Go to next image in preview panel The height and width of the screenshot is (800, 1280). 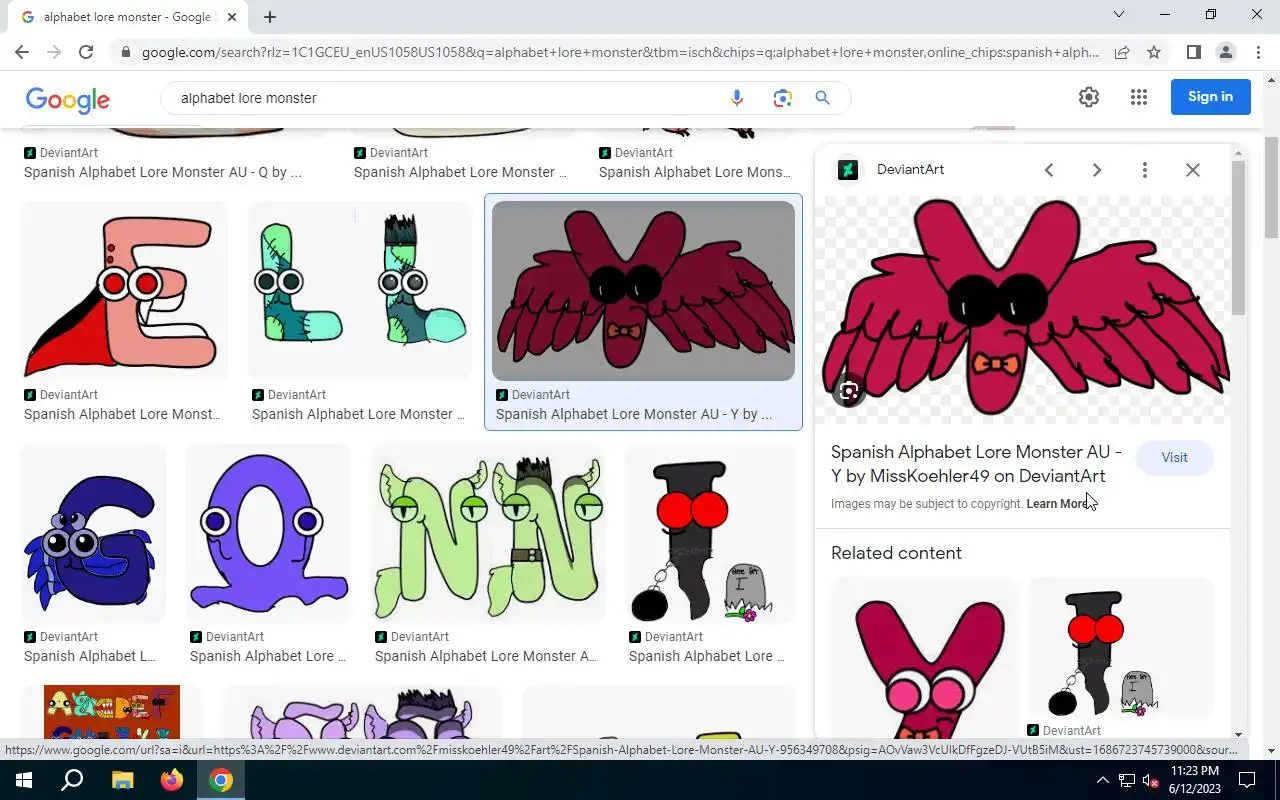coord(1097,170)
